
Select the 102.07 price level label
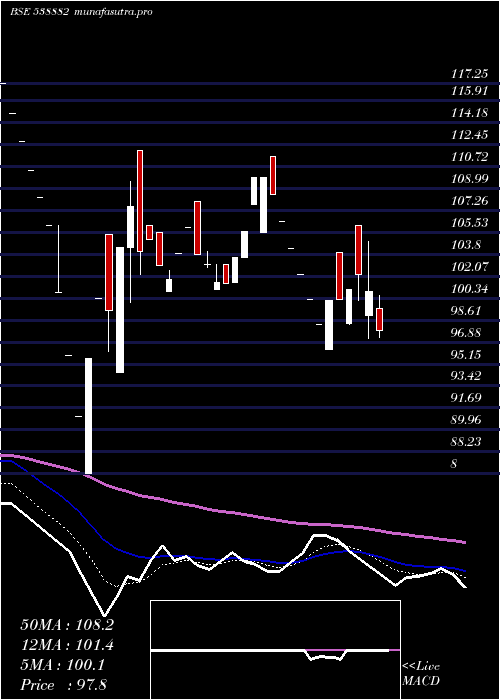pyautogui.click(x=469, y=267)
